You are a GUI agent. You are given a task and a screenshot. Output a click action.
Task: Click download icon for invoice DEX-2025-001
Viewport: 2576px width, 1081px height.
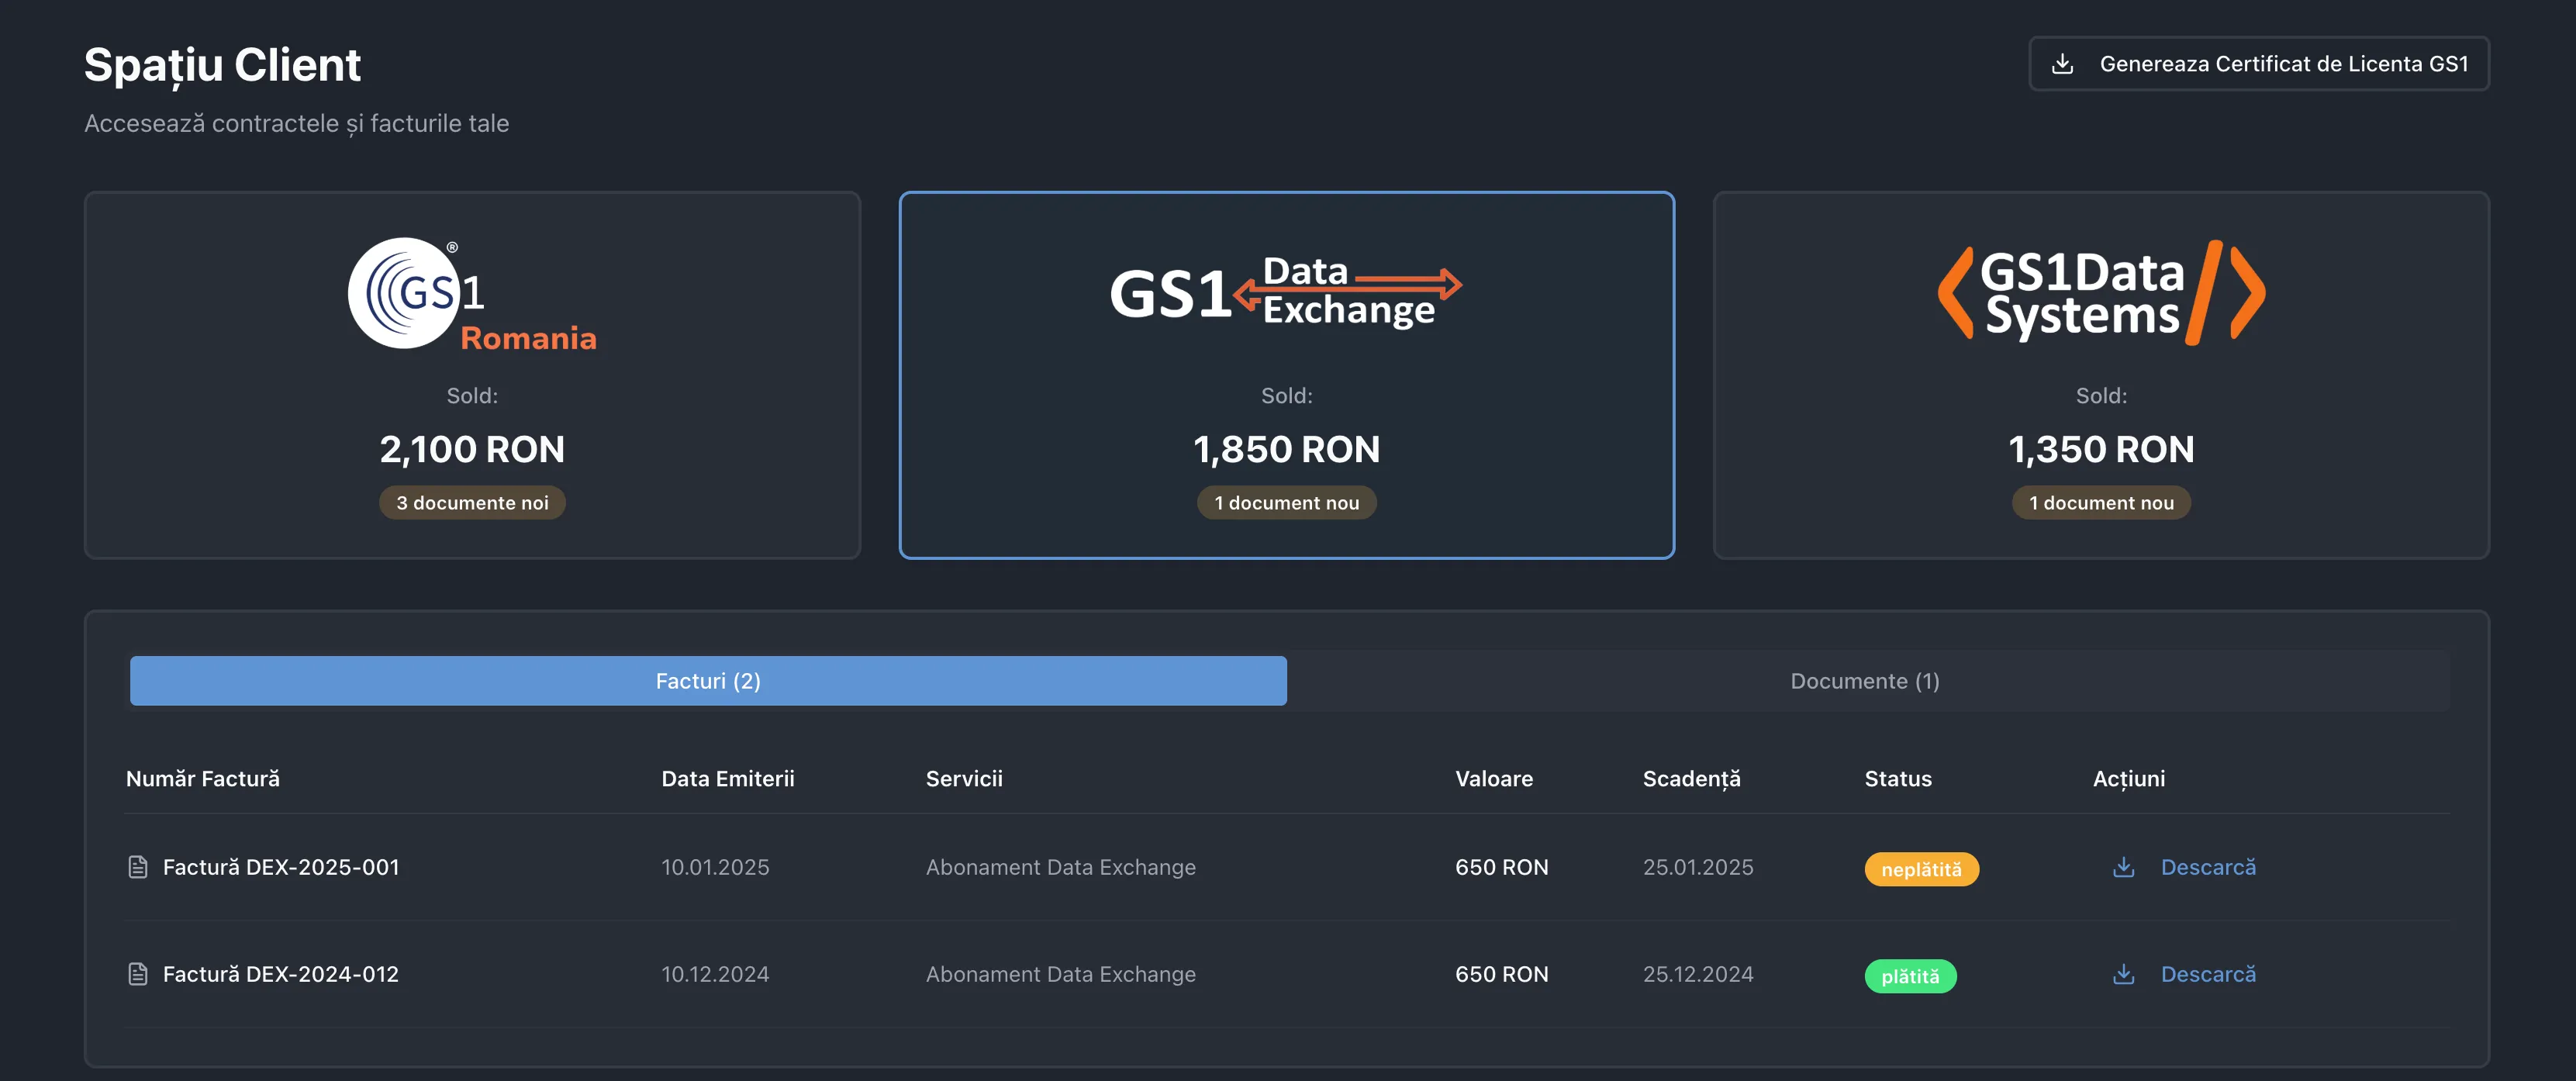[2123, 867]
